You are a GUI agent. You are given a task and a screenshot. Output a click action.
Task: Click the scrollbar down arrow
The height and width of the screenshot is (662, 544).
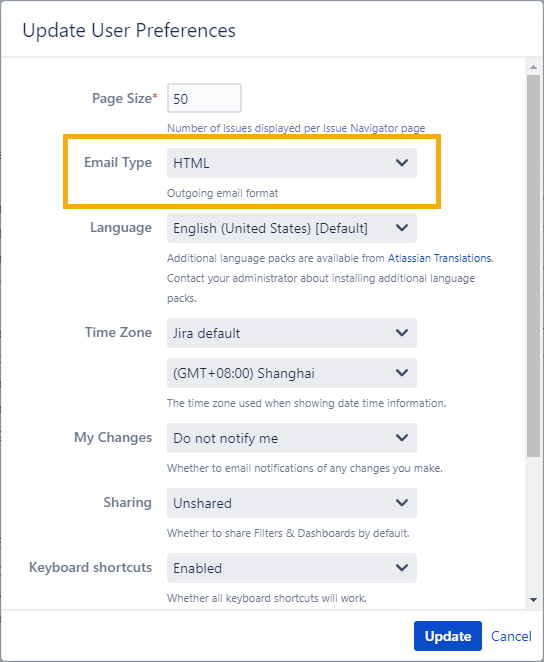click(533, 600)
